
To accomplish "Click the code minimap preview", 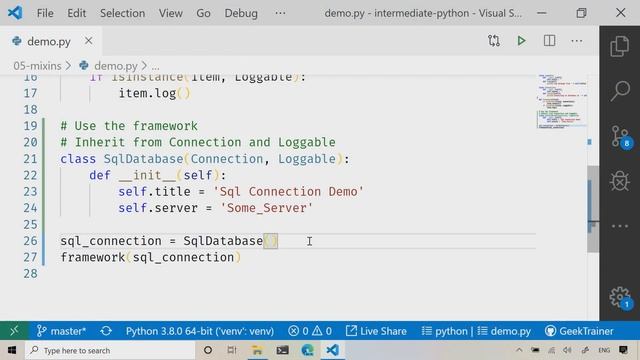I will 562,101.
